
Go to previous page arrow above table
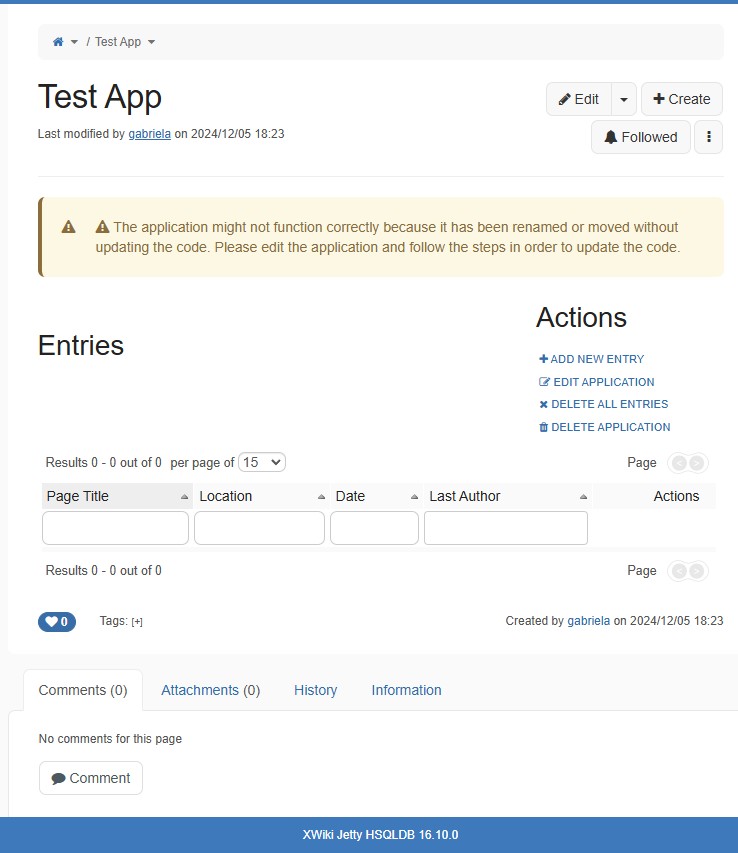[679, 463]
